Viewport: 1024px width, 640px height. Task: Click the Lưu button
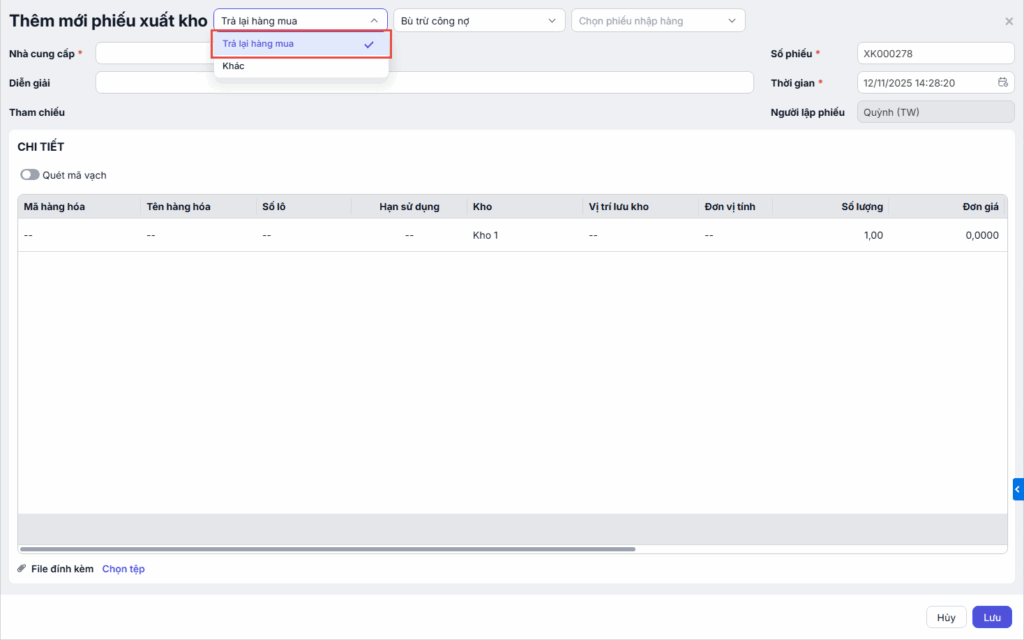tap(992, 617)
